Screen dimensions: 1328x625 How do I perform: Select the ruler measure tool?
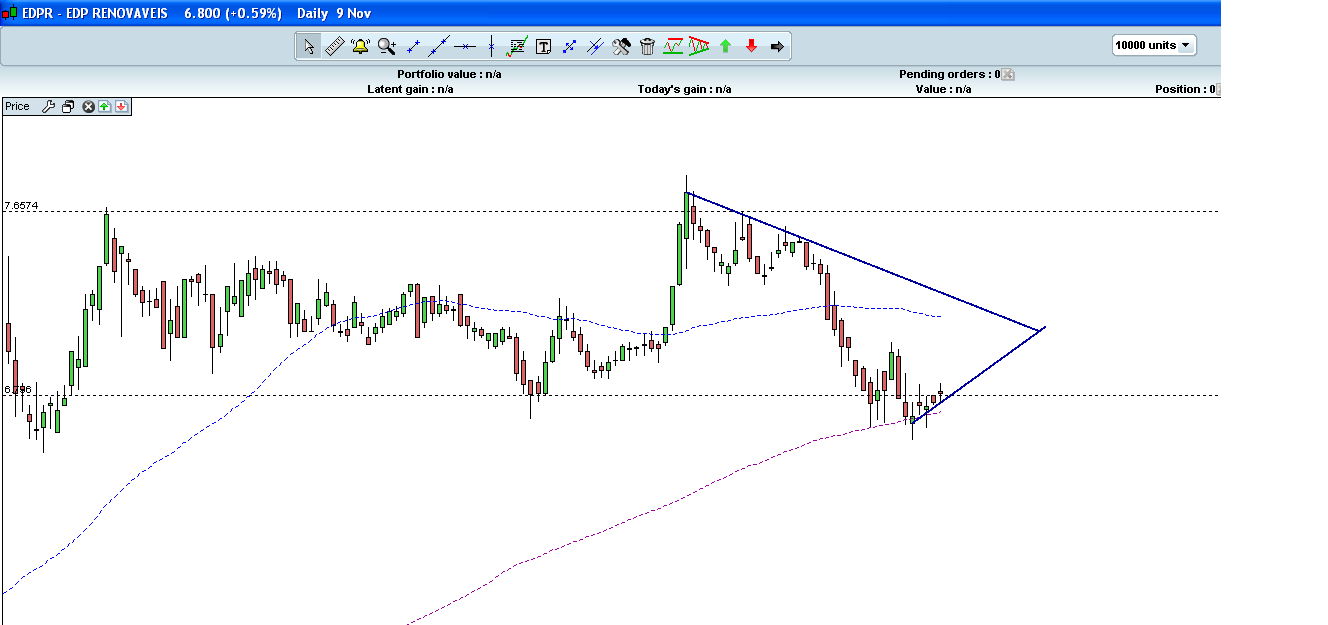pyautogui.click(x=335, y=46)
